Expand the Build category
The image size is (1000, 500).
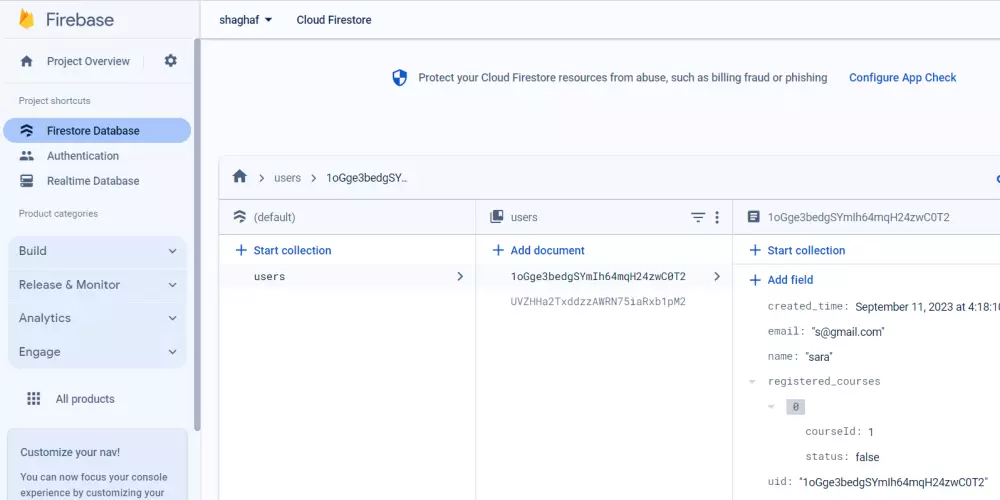(98, 251)
